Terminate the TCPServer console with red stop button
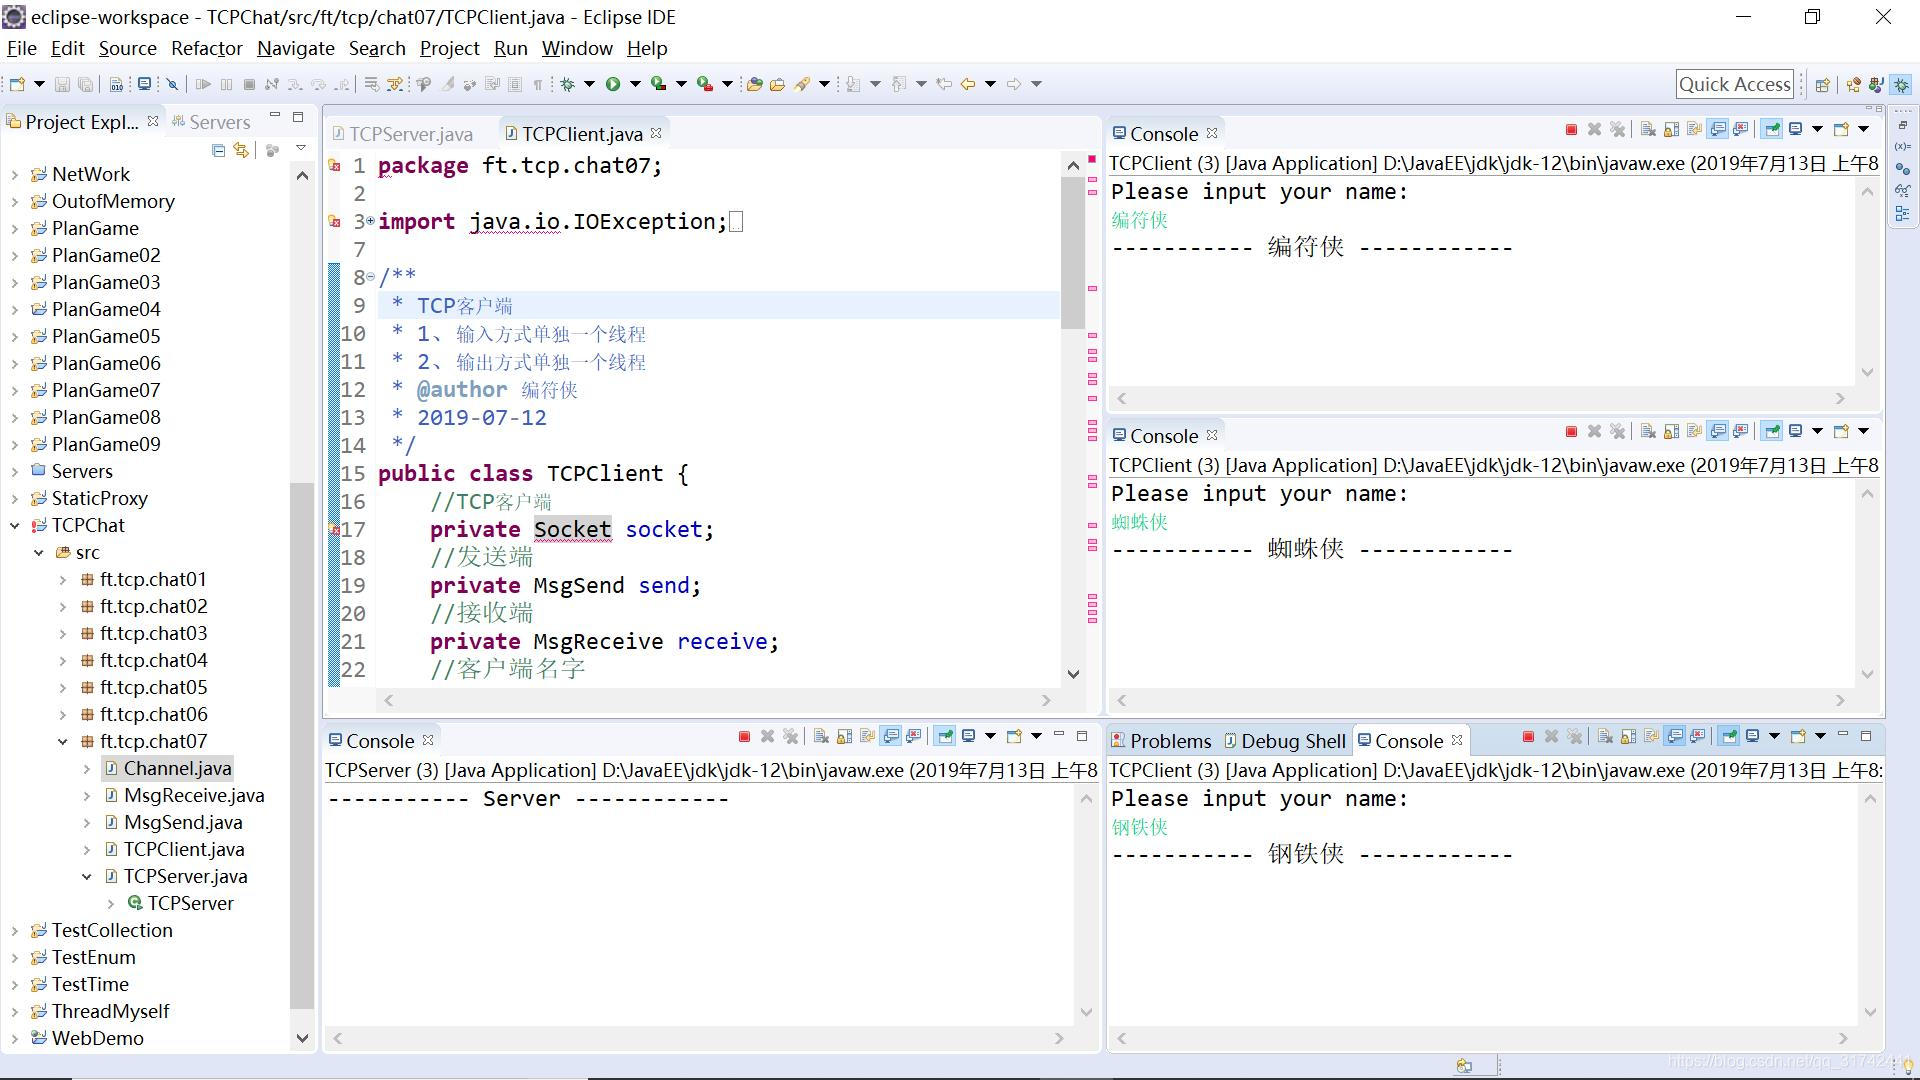 (744, 736)
